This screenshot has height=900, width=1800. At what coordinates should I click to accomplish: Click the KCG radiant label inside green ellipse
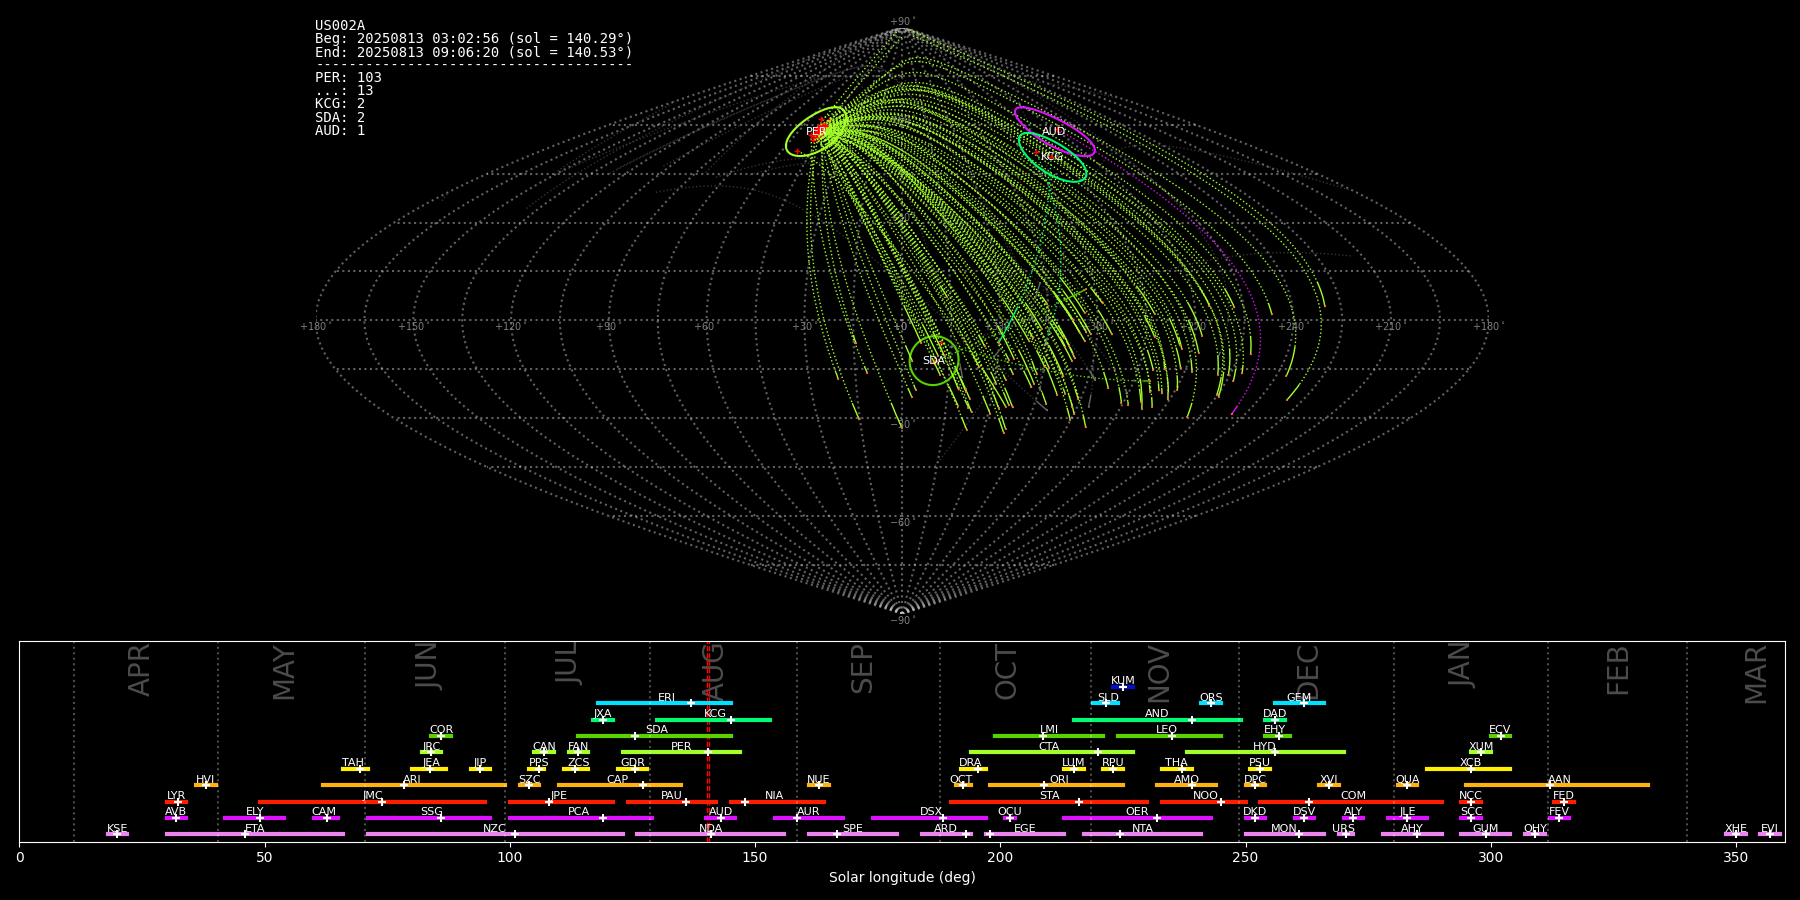[x=1051, y=157]
